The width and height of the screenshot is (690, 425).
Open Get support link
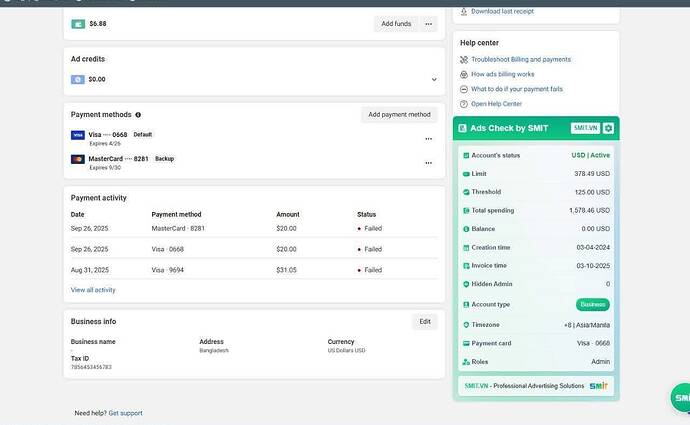coord(125,413)
